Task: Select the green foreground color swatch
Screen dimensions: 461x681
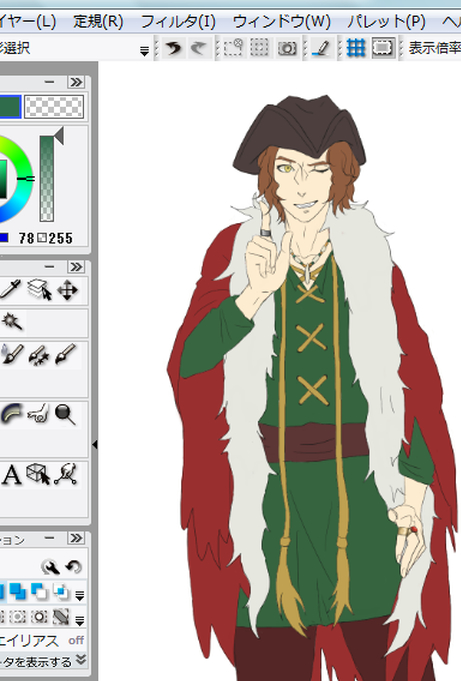Action: point(10,106)
